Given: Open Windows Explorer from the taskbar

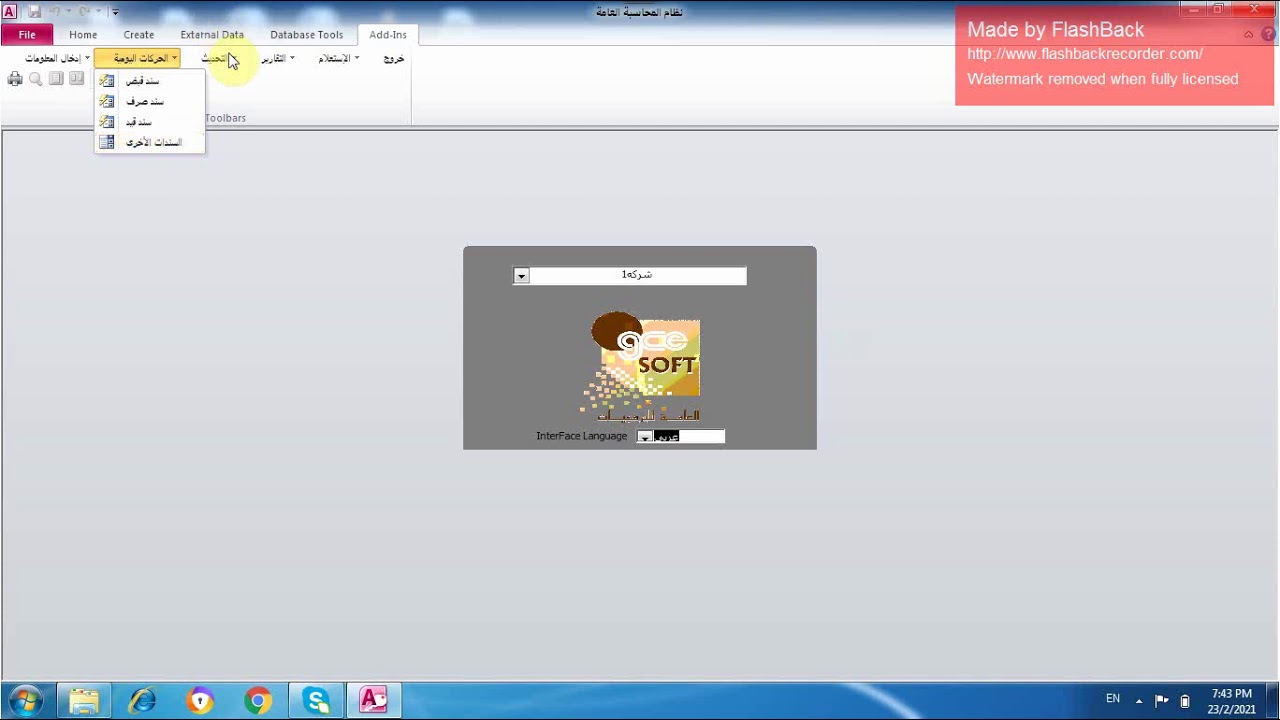Looking at the screenshot, I should tap(84, 701).
